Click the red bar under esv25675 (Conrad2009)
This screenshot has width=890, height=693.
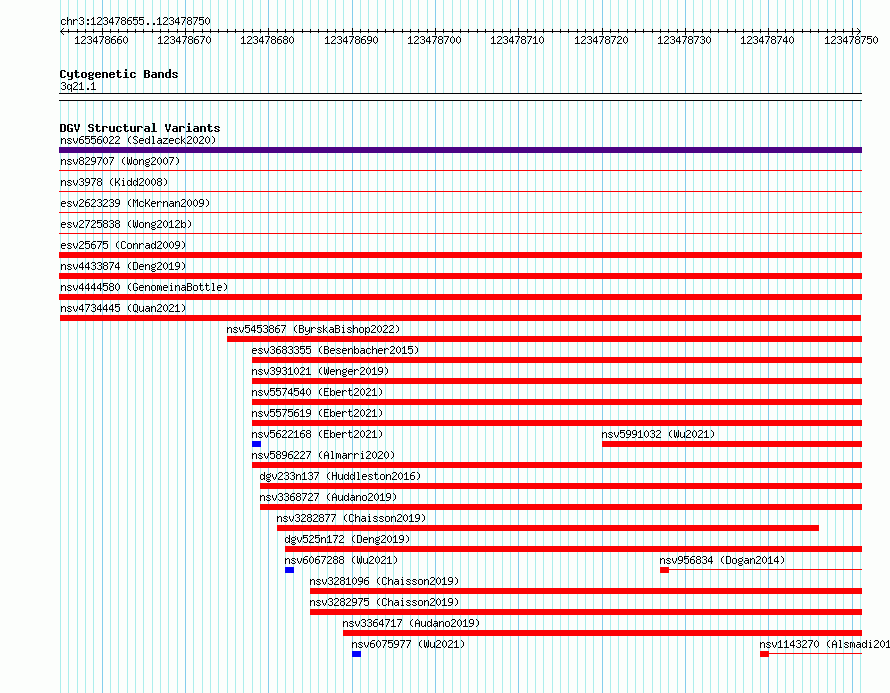point(460,255)
